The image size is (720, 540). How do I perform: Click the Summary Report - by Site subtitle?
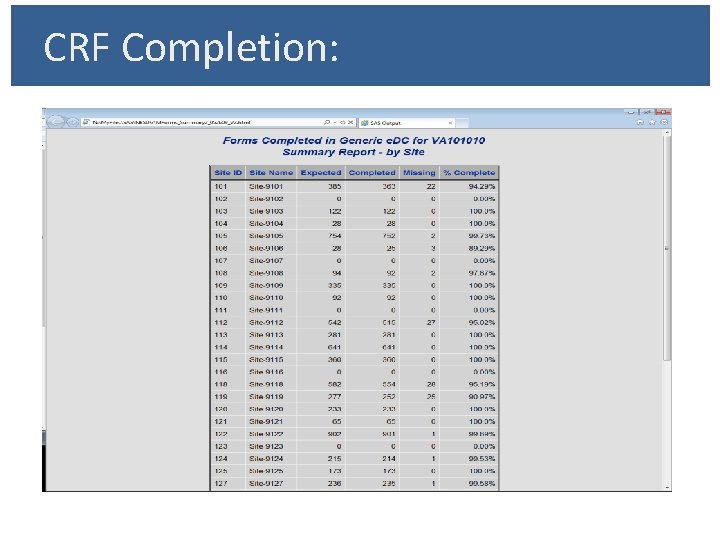coord(354,152)
